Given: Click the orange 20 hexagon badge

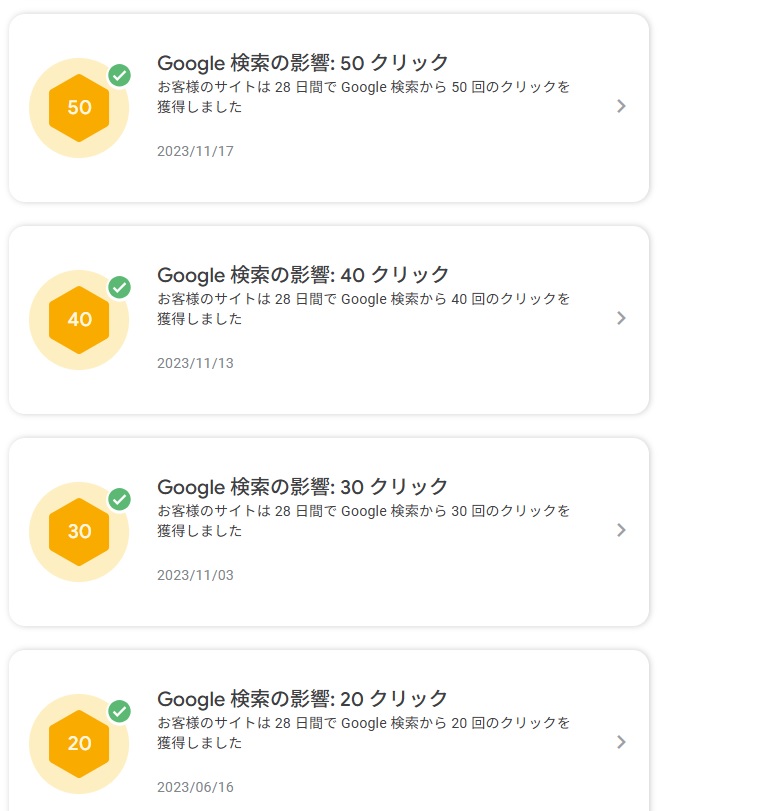Looking at the screenshot, I should [79, 744].
